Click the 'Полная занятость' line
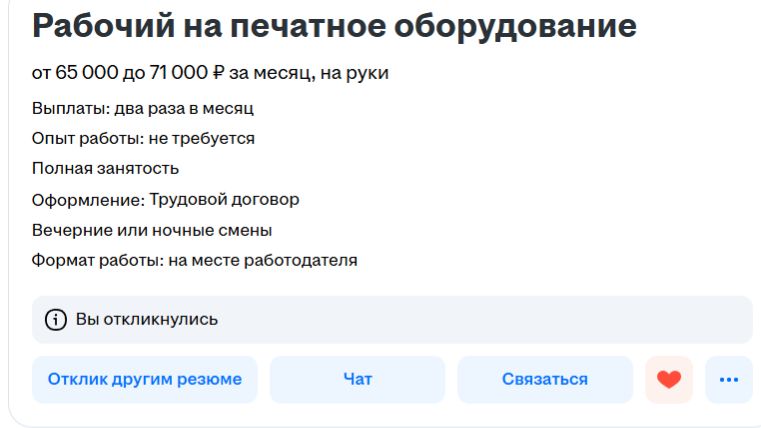Image resolution: width=761 pixels, height=428 pixels. (106, 168)
